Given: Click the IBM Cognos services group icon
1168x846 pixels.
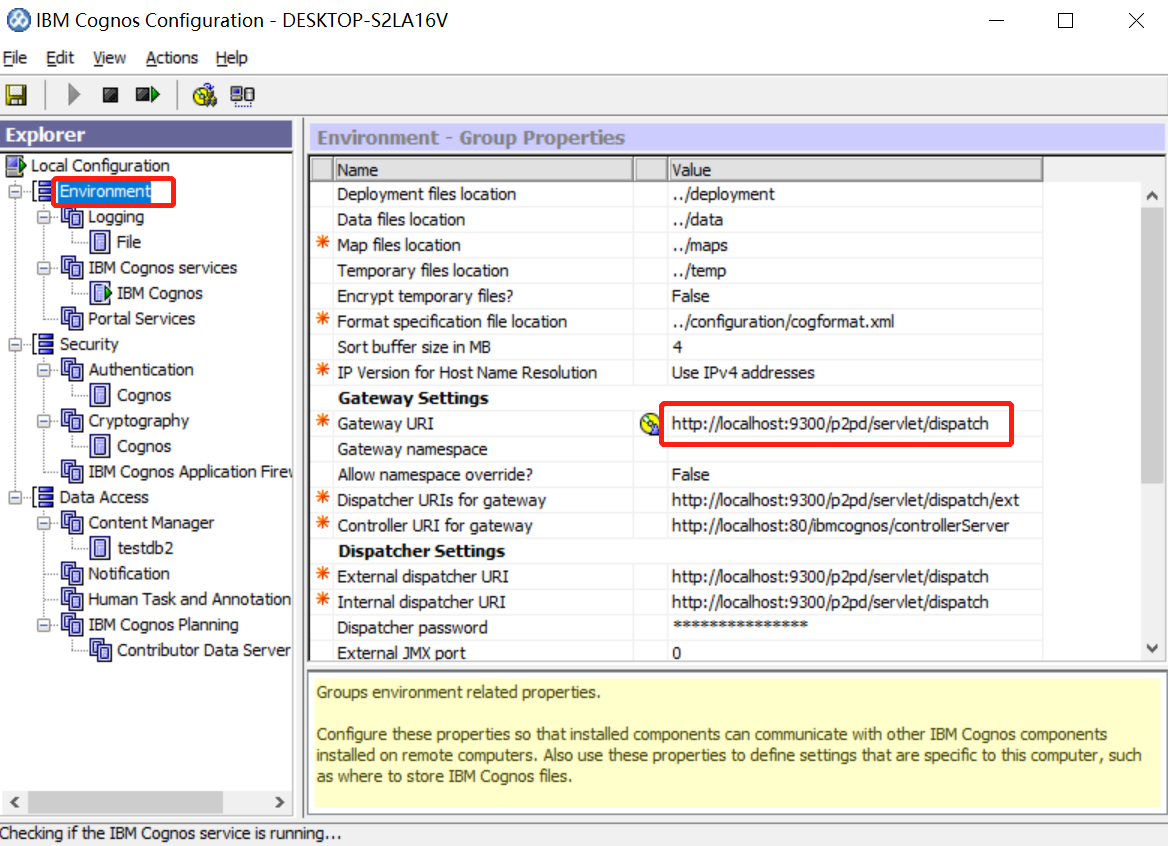Looking at the screenshot, I should [x=72, y=267].
